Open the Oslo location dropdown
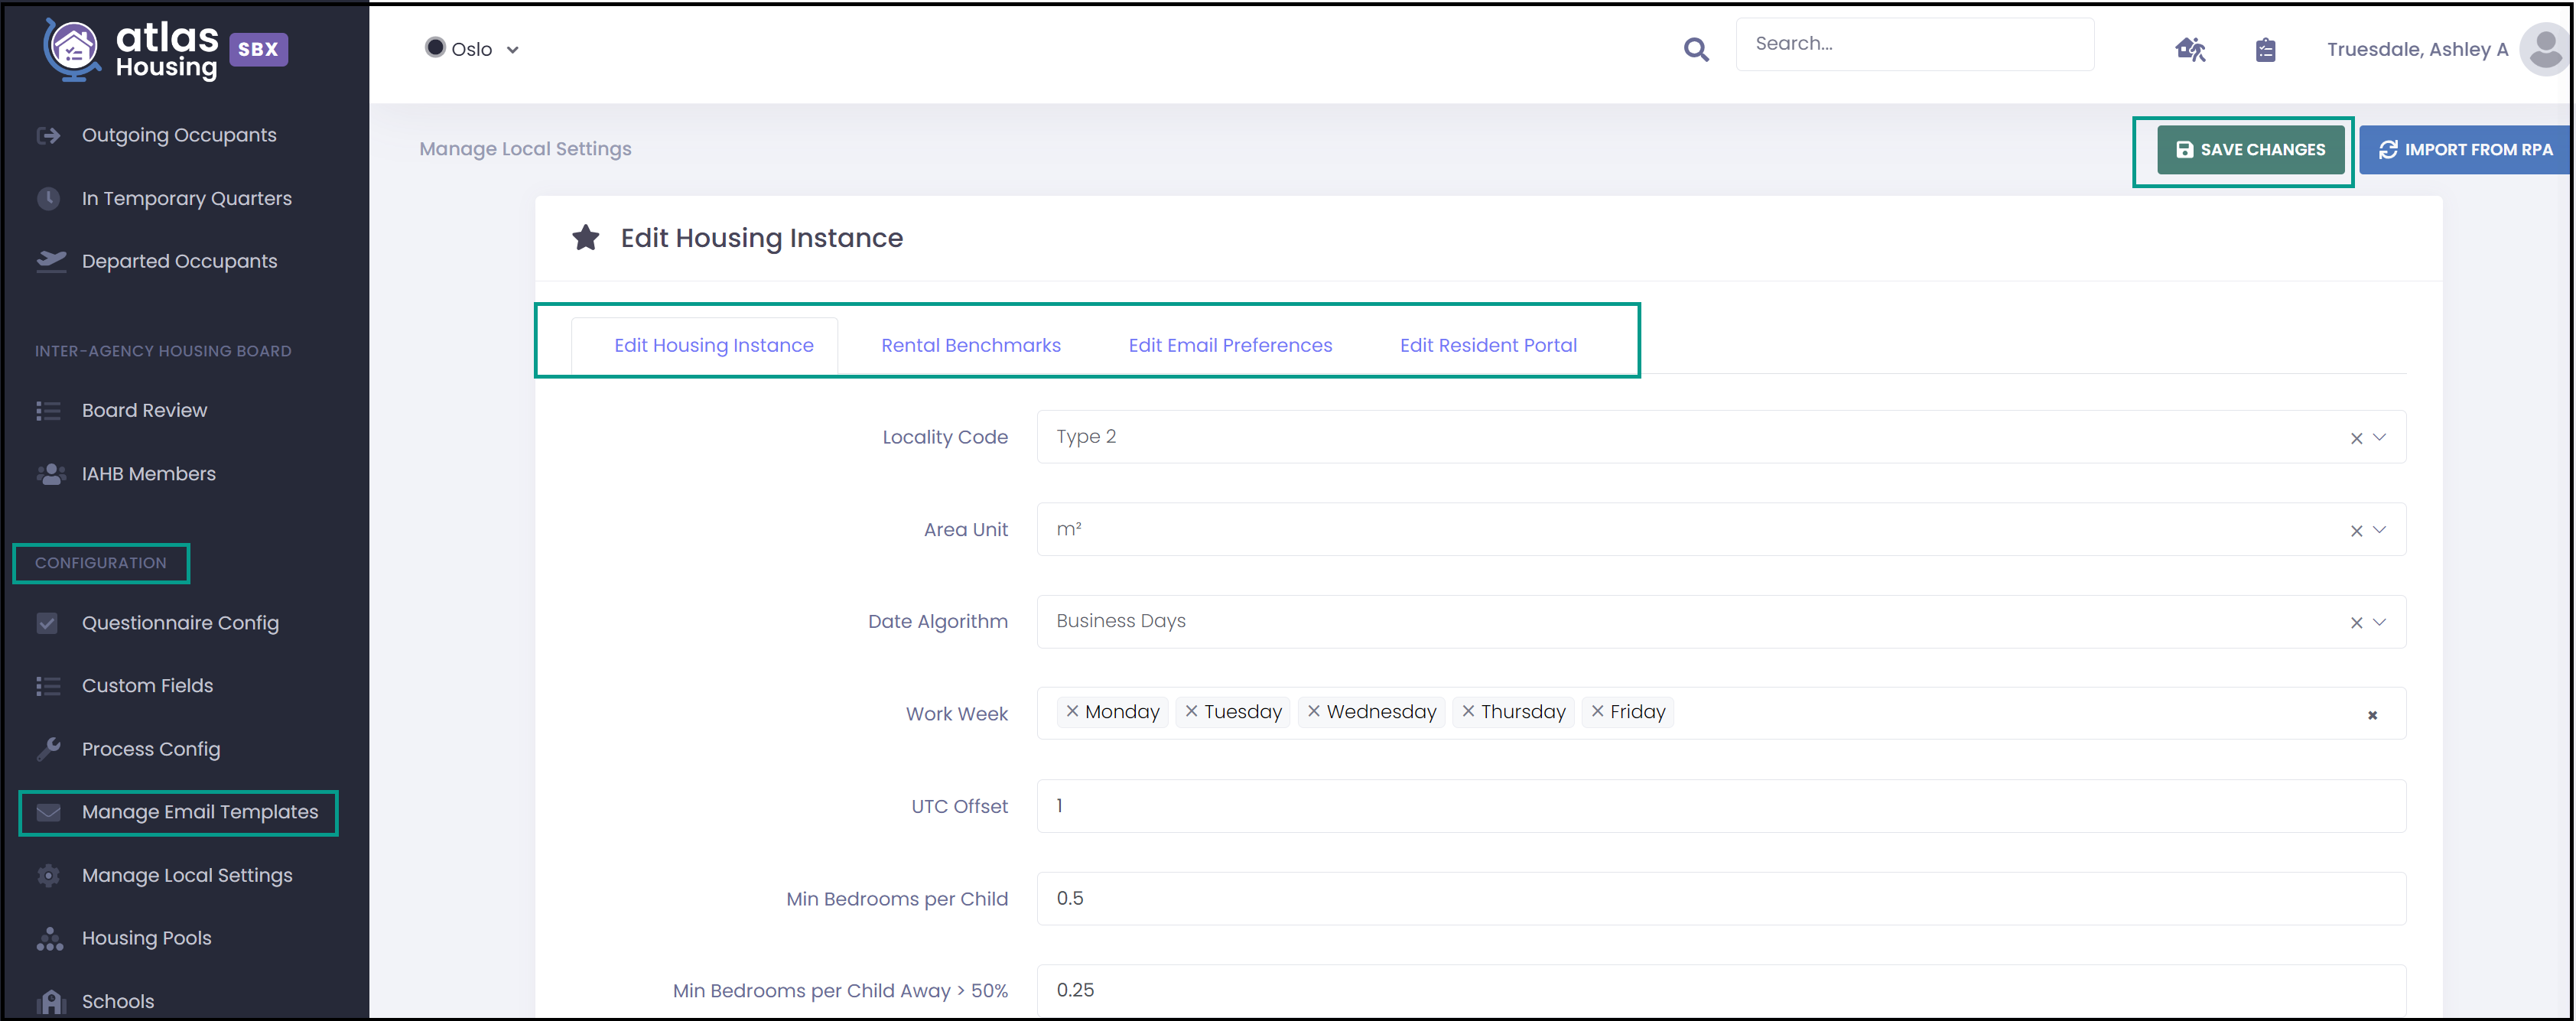Screen dimensions: 2576x1021 [x=471, y=49]
